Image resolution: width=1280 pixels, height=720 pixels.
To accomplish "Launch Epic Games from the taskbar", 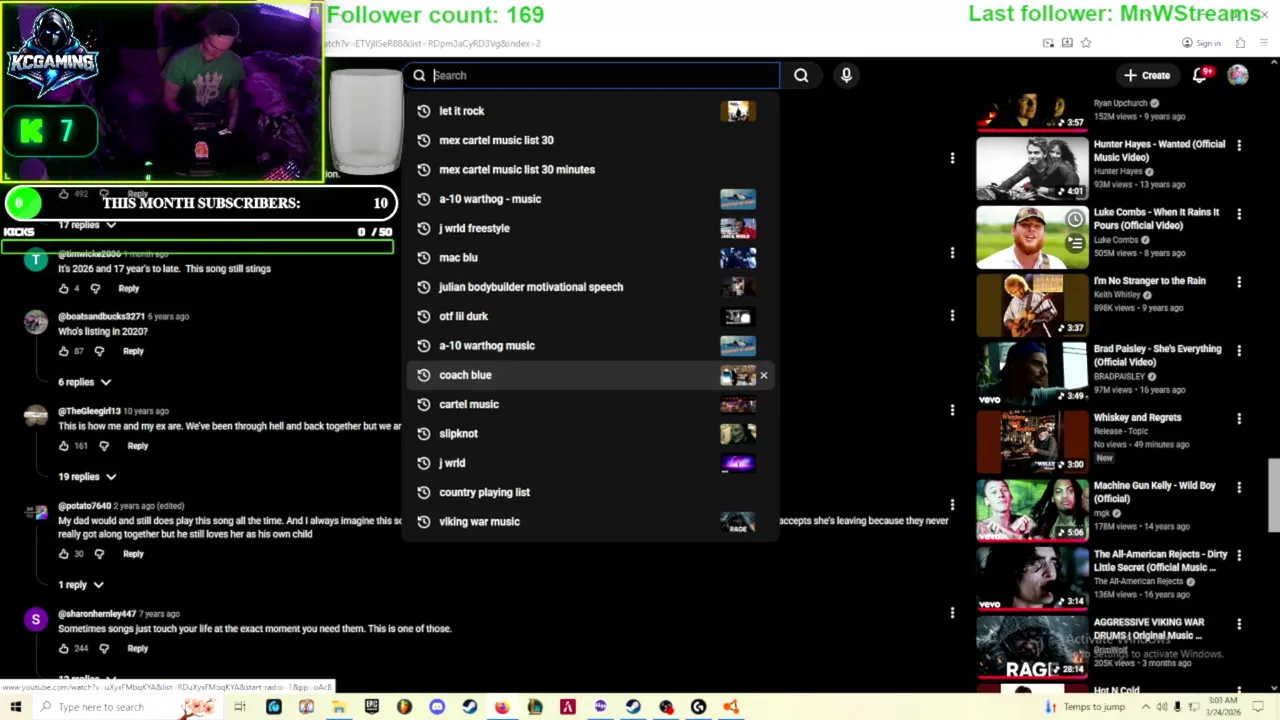I will point(372,707).
